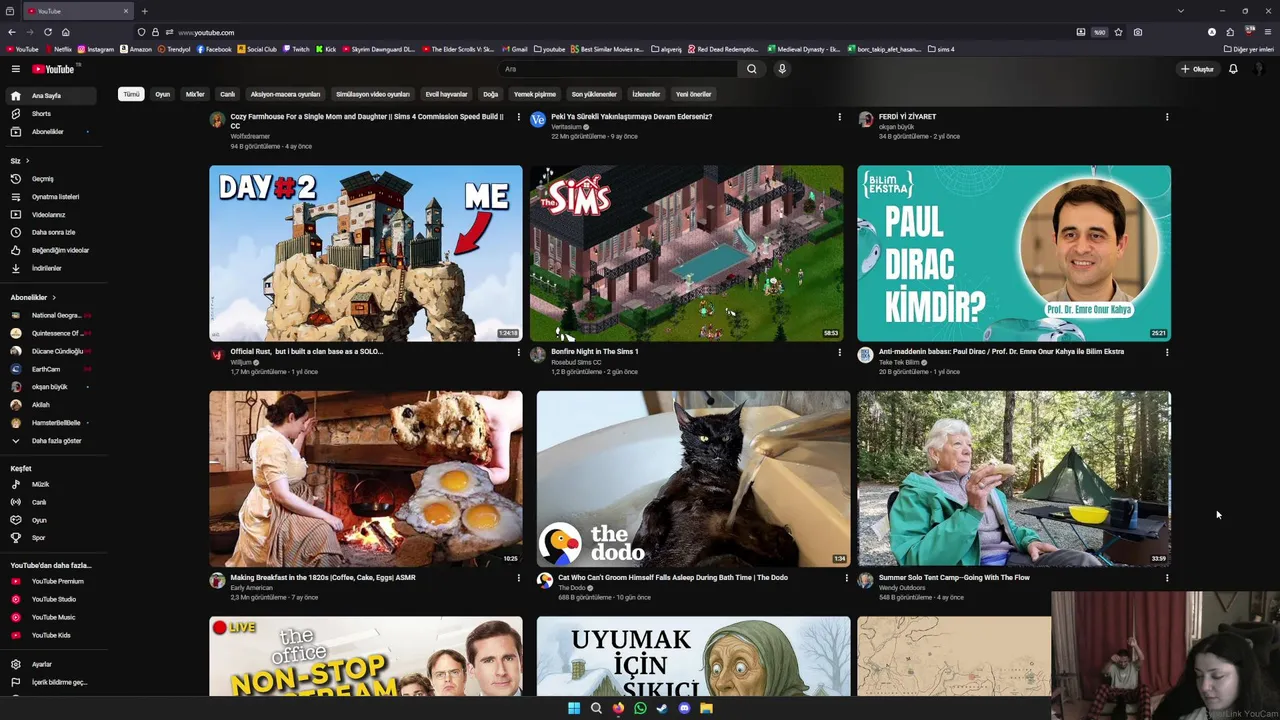Select the Mix'ler filter chip
Viewport: 1280px width, 720px height.
click(x=195, y=94)
